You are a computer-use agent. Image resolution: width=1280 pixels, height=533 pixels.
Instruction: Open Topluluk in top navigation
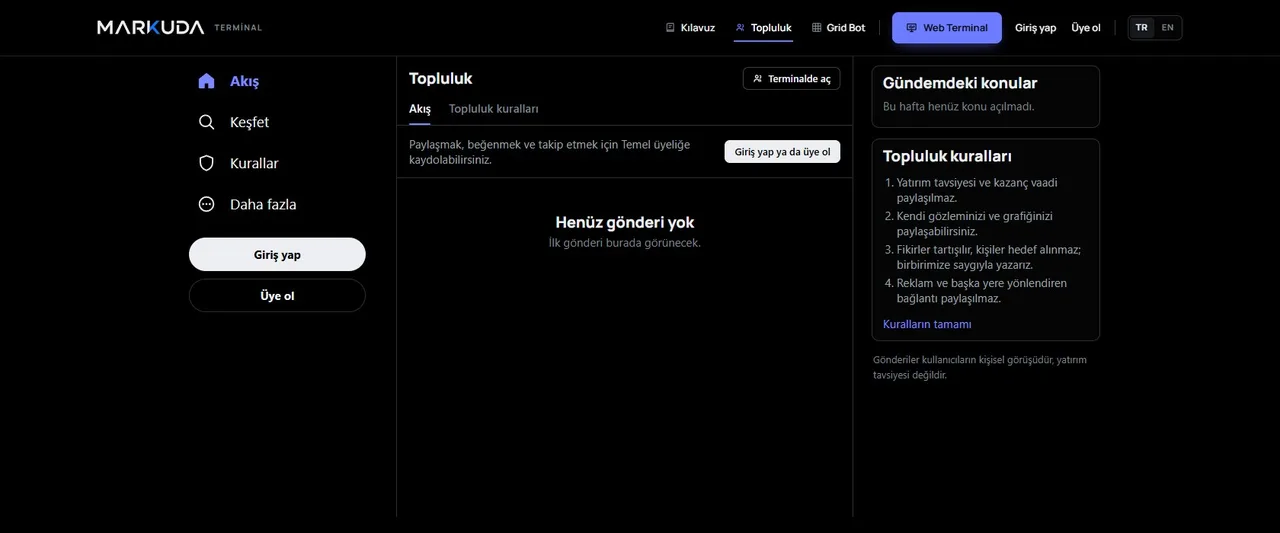(x=763, y=28)
